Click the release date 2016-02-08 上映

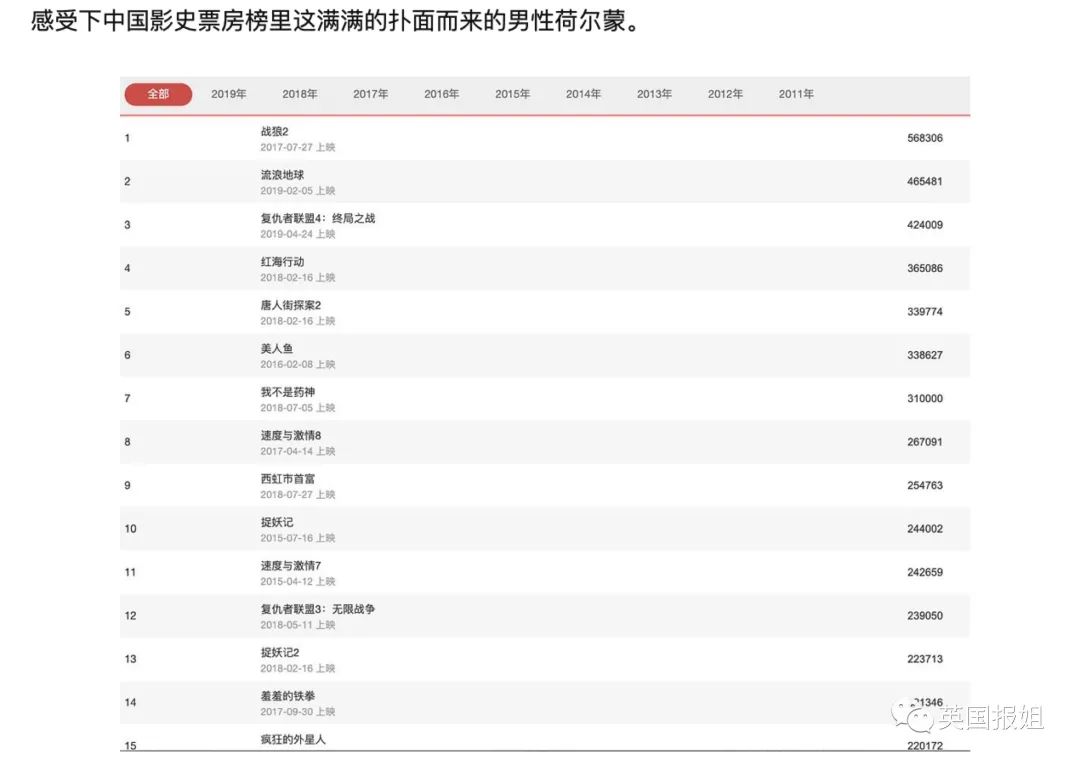pos(298,364)
